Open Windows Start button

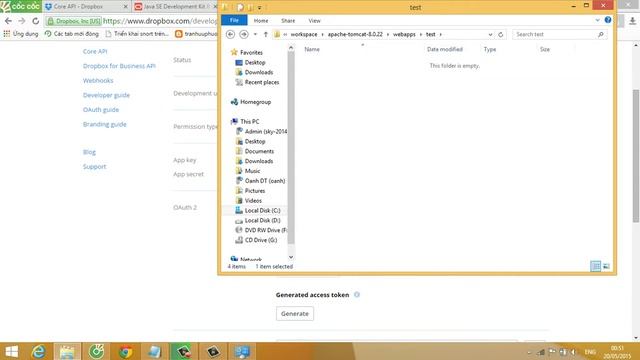[11, 351]
